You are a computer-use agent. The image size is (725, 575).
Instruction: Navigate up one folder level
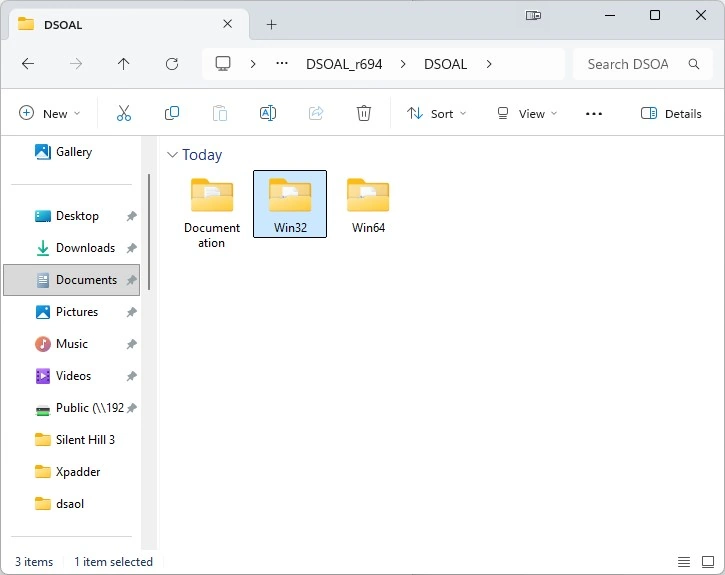click(123, 64)
